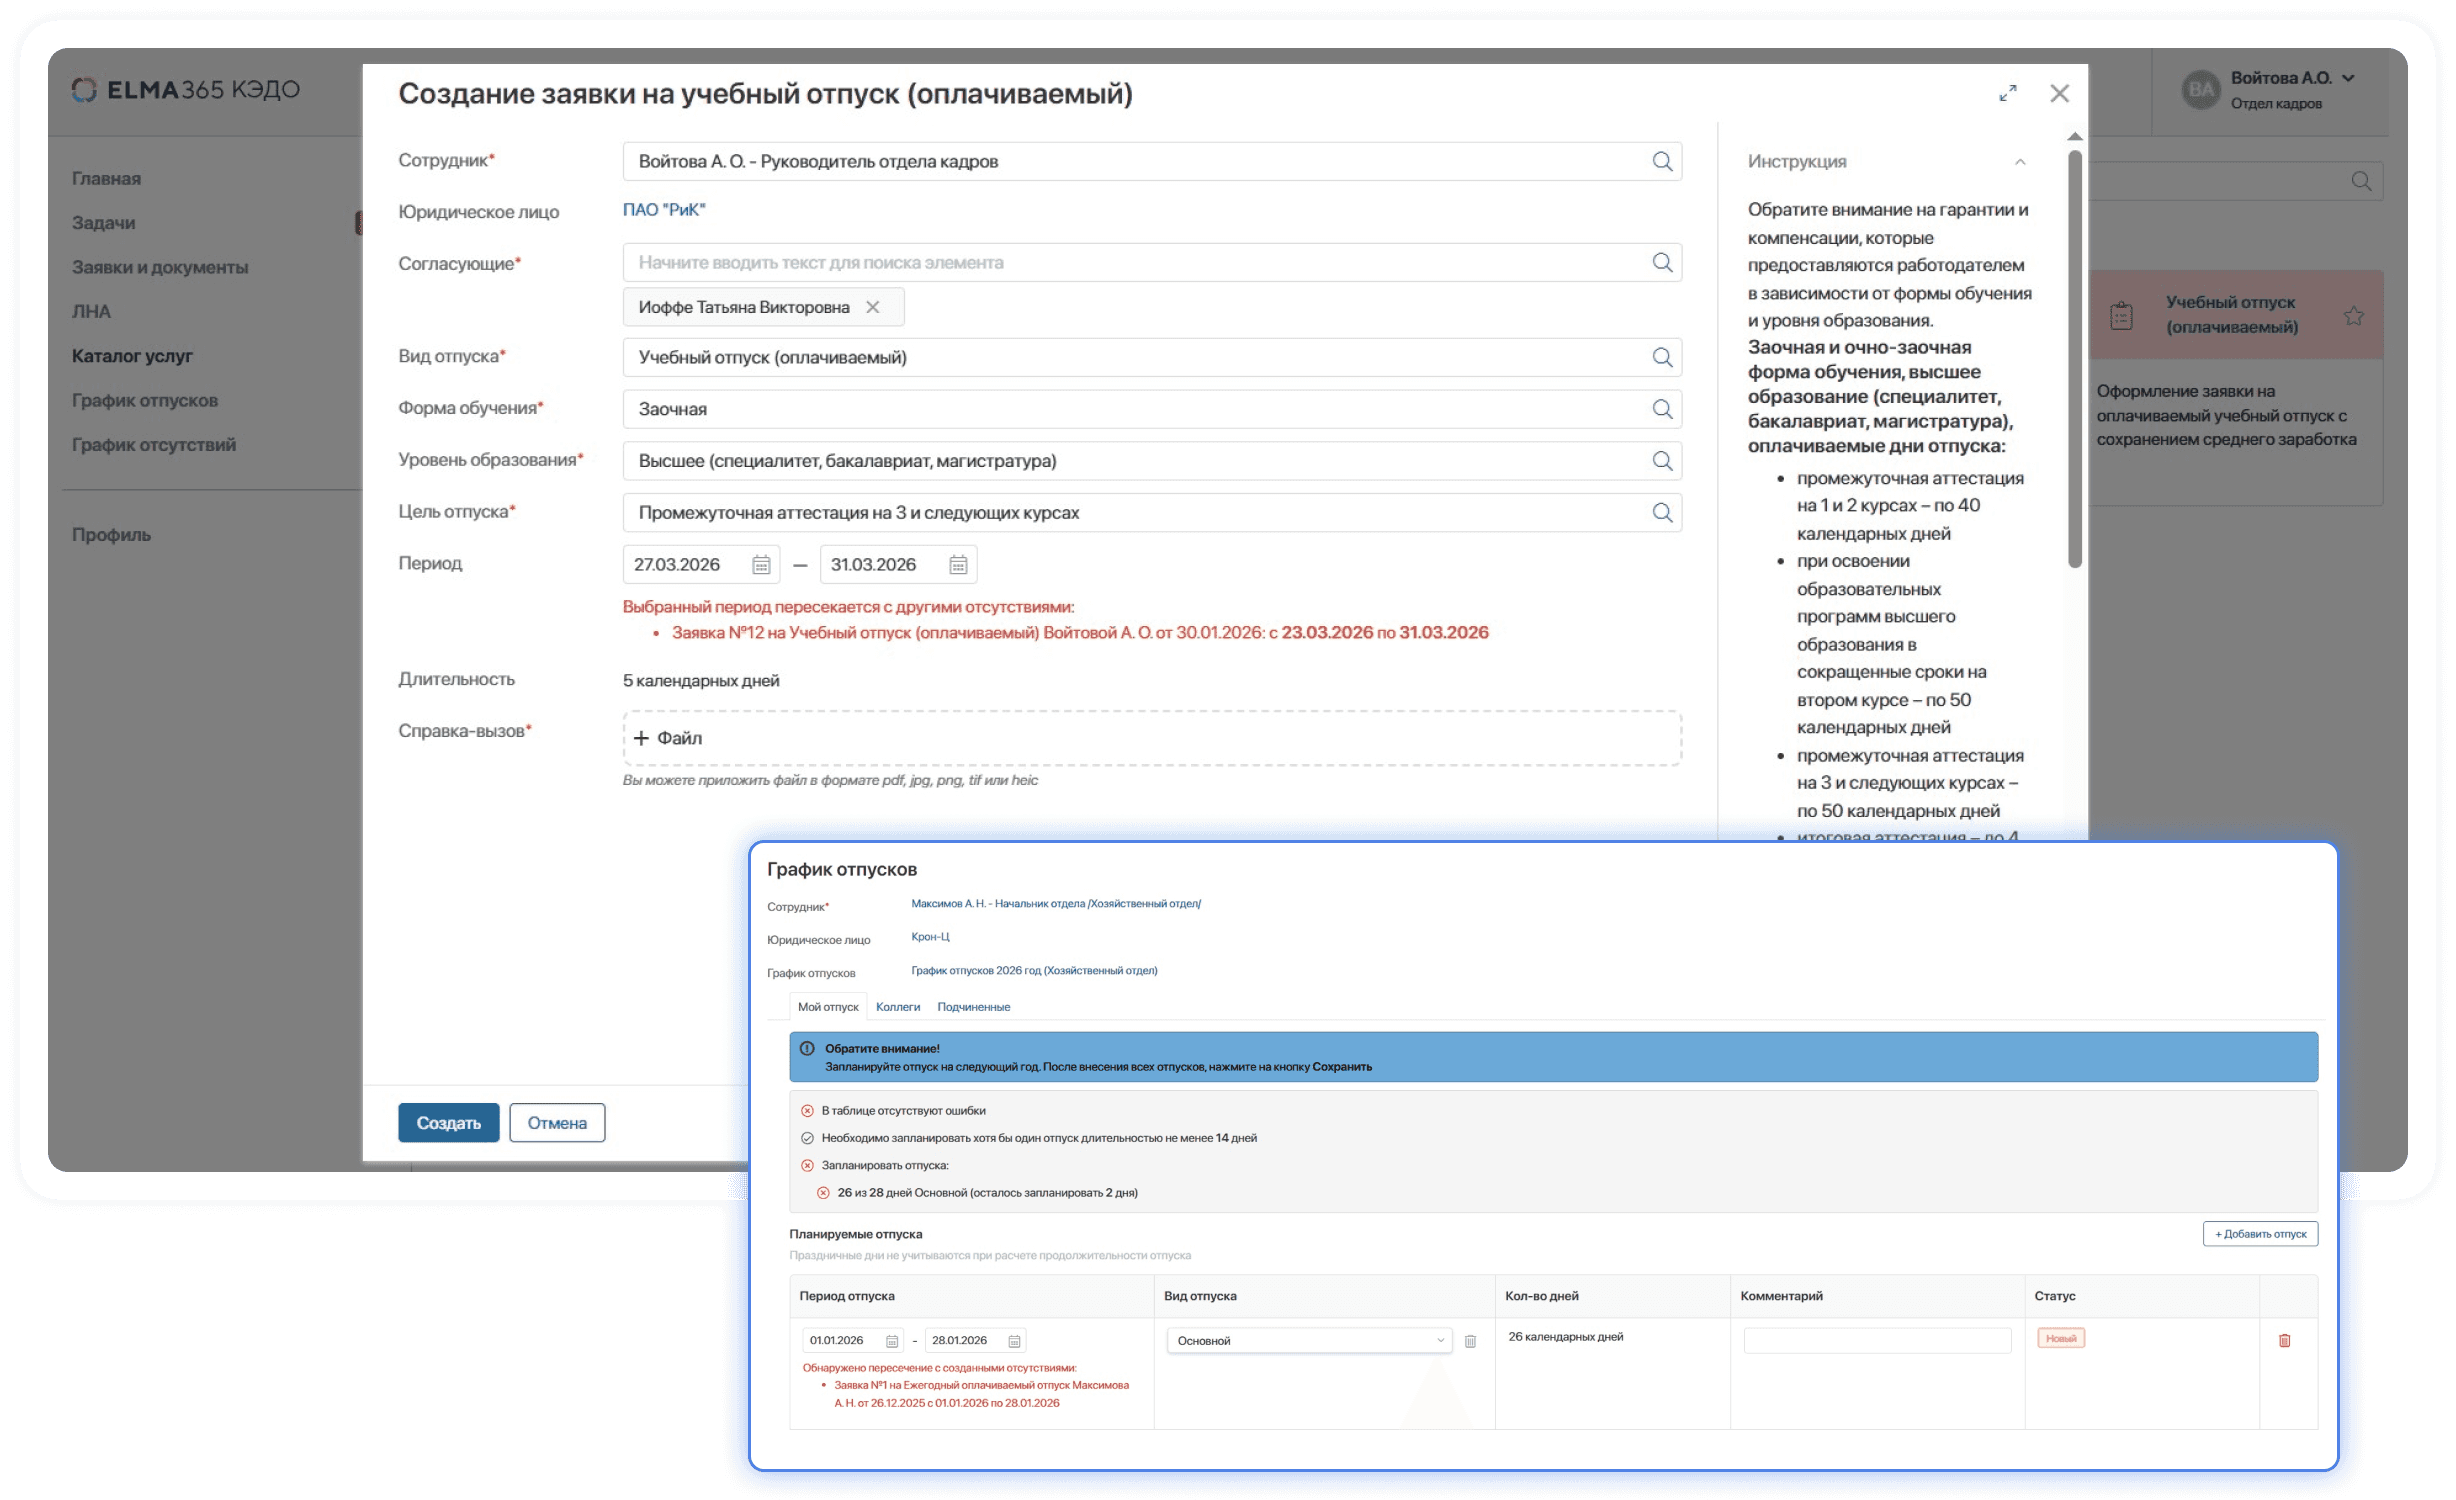The width and height of the screenshot is (2456, 1500).
Task: Switch to the Подчиненные tab
Action: coord(973,1007)
